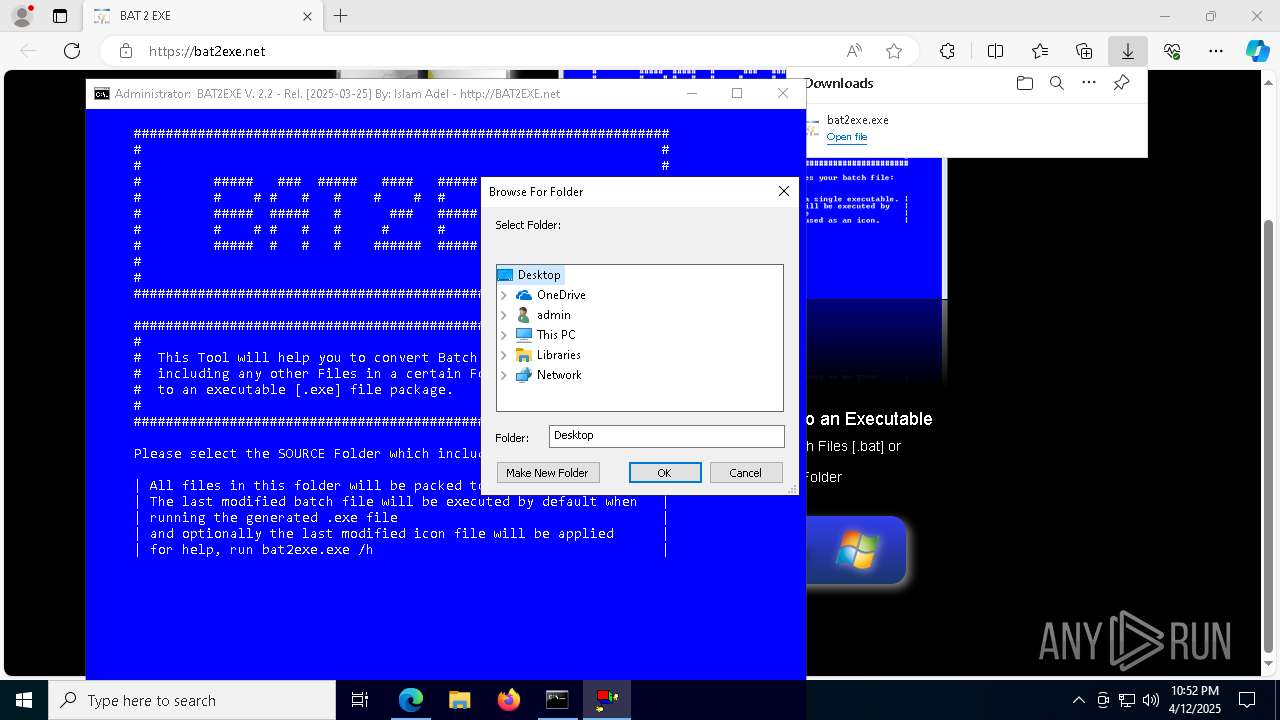Pin the Downloads panel

click(1122, 83)
